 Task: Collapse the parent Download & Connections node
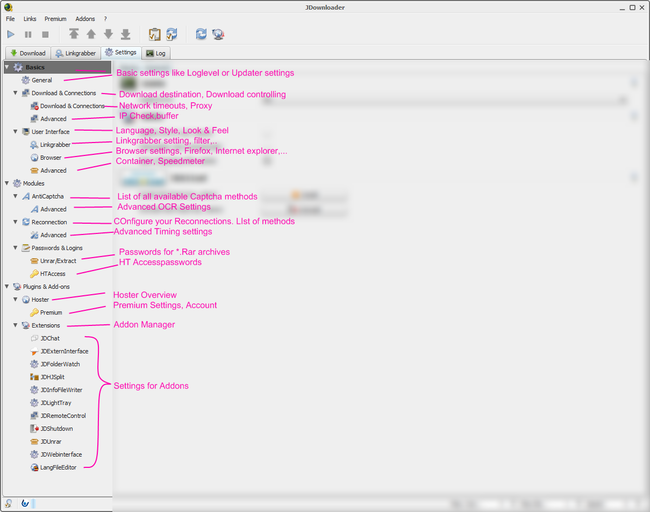(x=15, y=93)
